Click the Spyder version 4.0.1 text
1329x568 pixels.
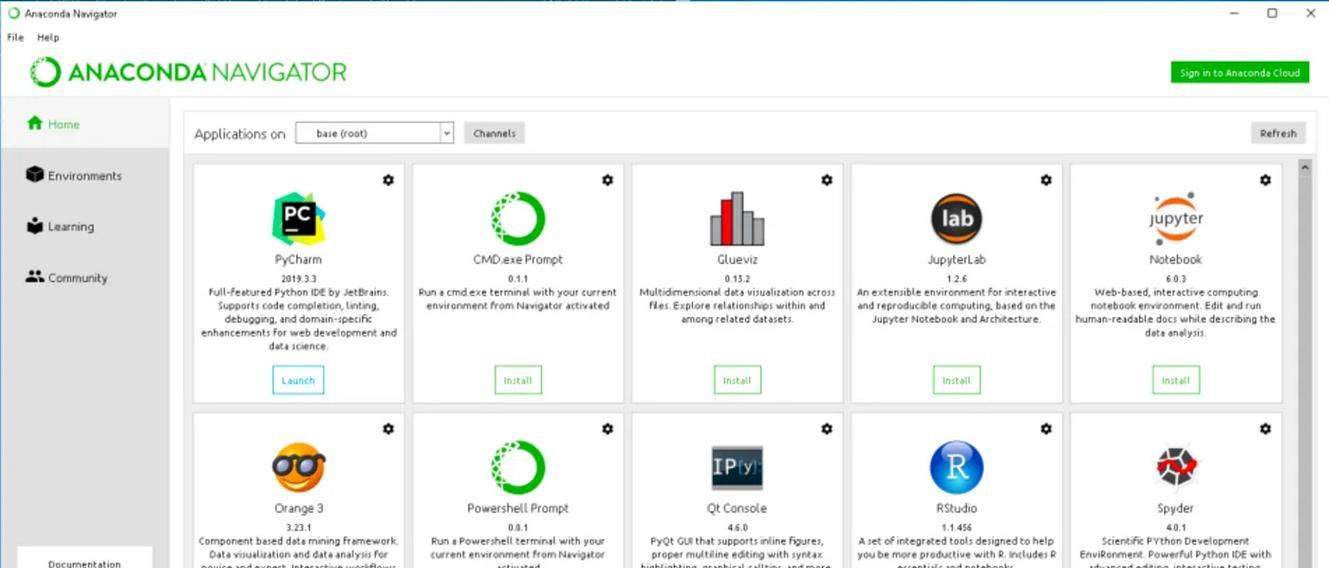[x=1176, y=527]
